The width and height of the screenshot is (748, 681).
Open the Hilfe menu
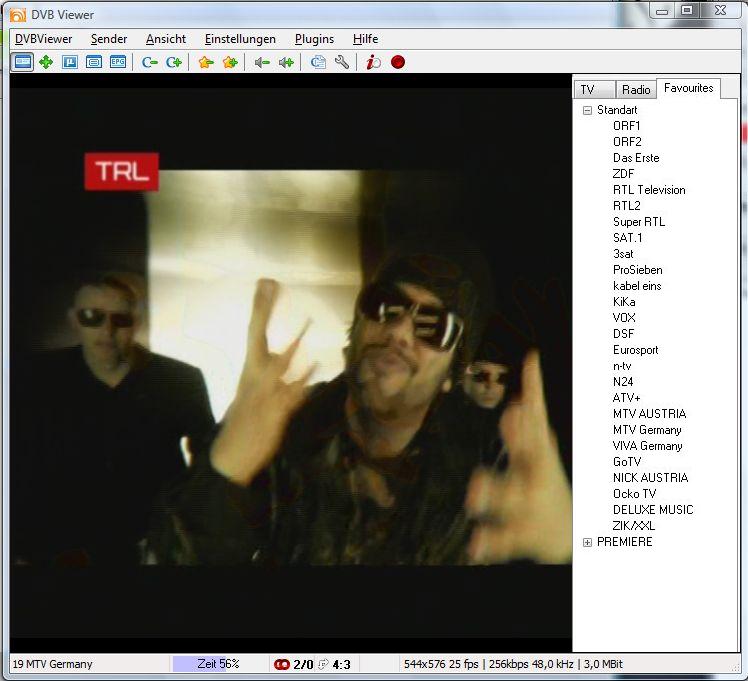click(x=365, y=39)
